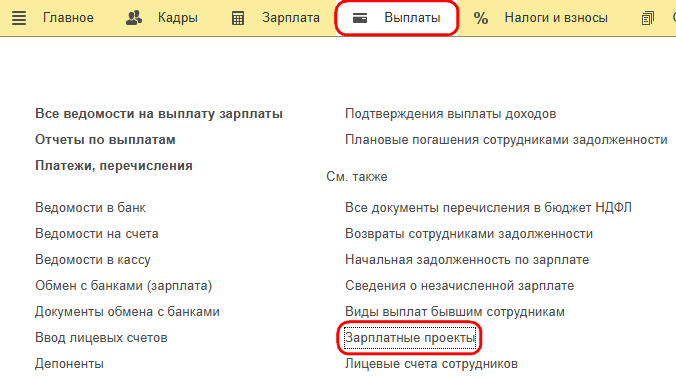
Task: Open the hamburger main menu icon
Action: pos(19,18)
